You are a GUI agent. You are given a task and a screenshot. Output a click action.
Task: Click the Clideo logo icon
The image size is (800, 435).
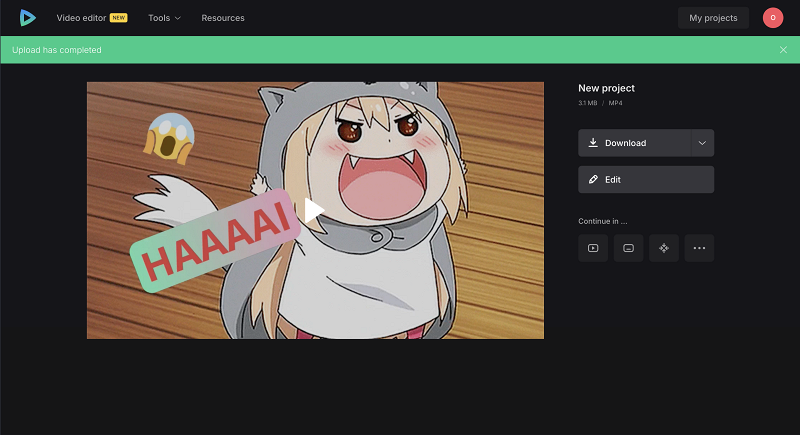coord(28,18)
